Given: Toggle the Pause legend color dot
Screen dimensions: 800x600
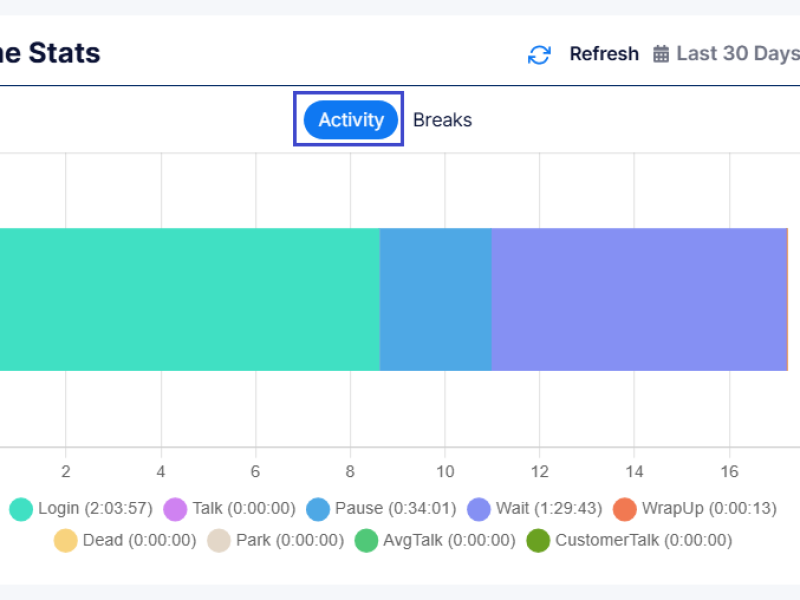Looking at the screenshot, I should (318, 509).
